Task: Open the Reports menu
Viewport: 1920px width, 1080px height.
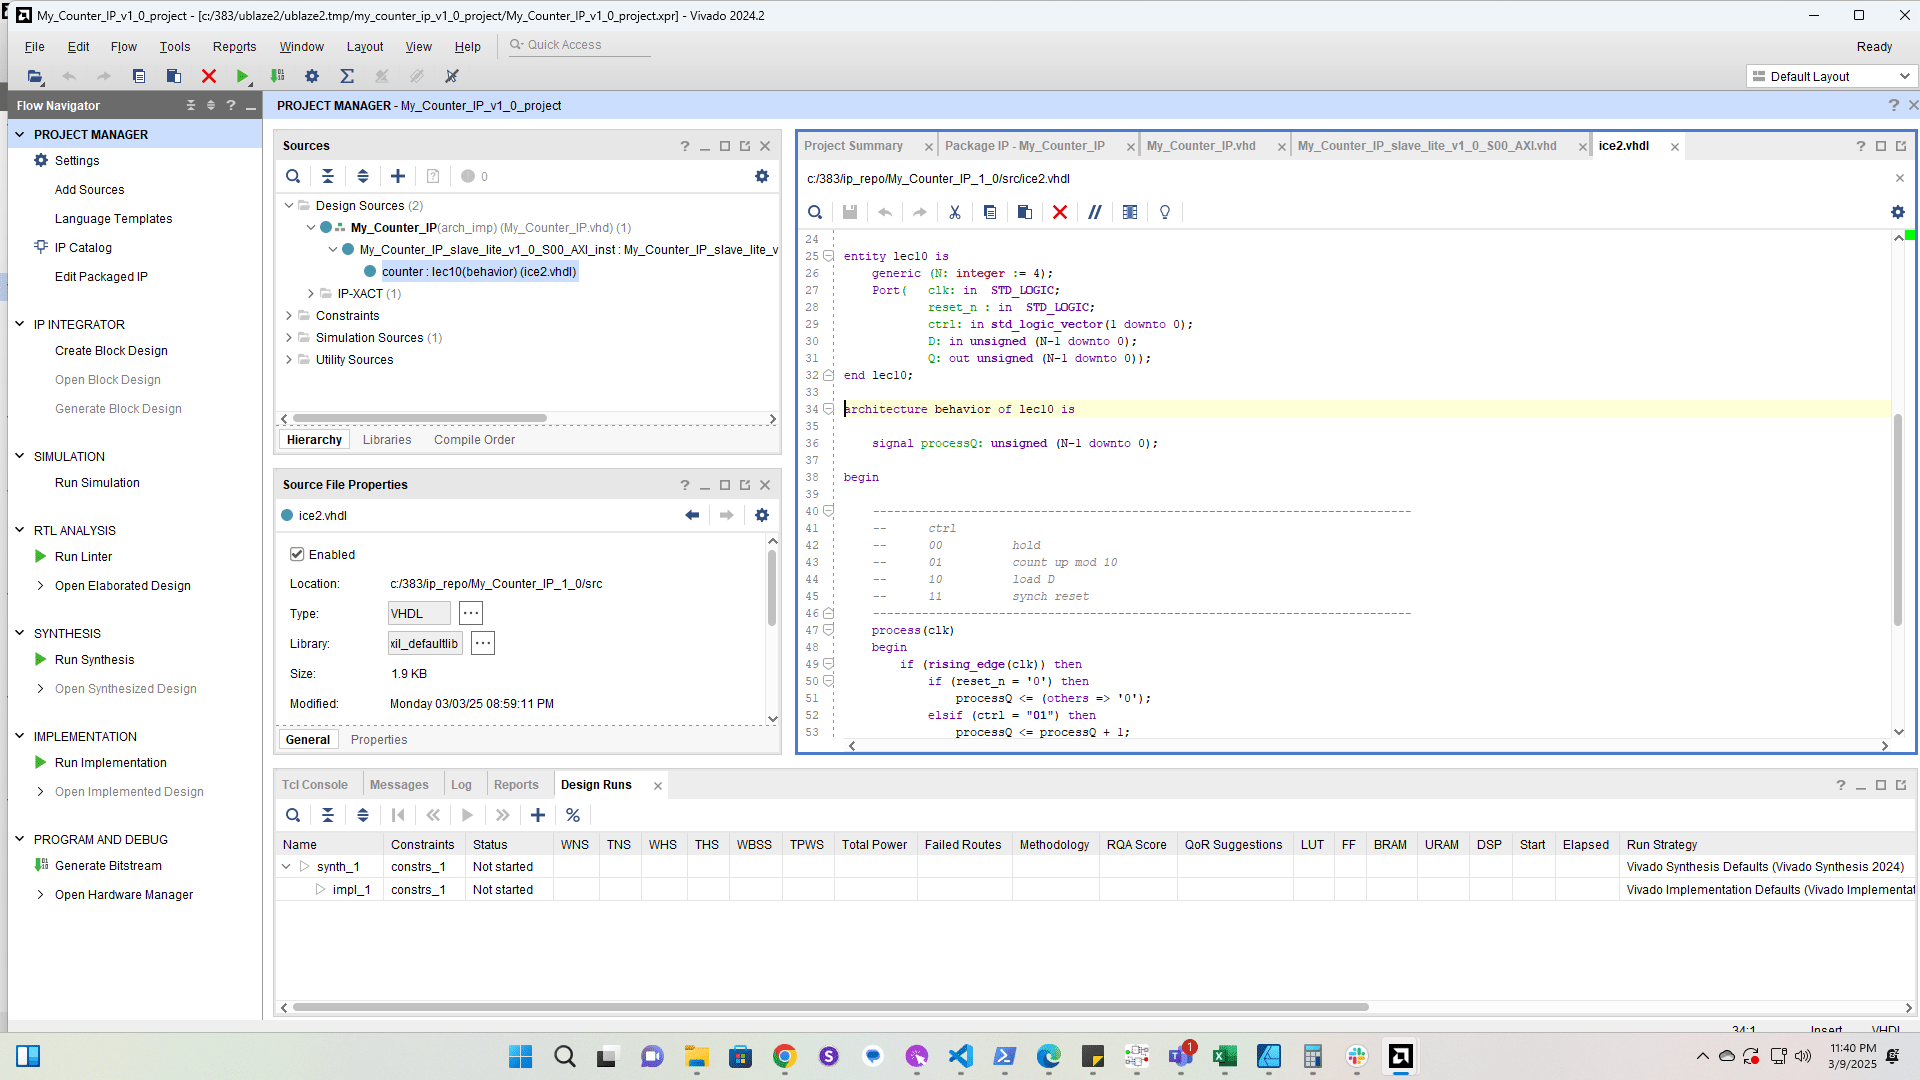Action: [234, 47]
